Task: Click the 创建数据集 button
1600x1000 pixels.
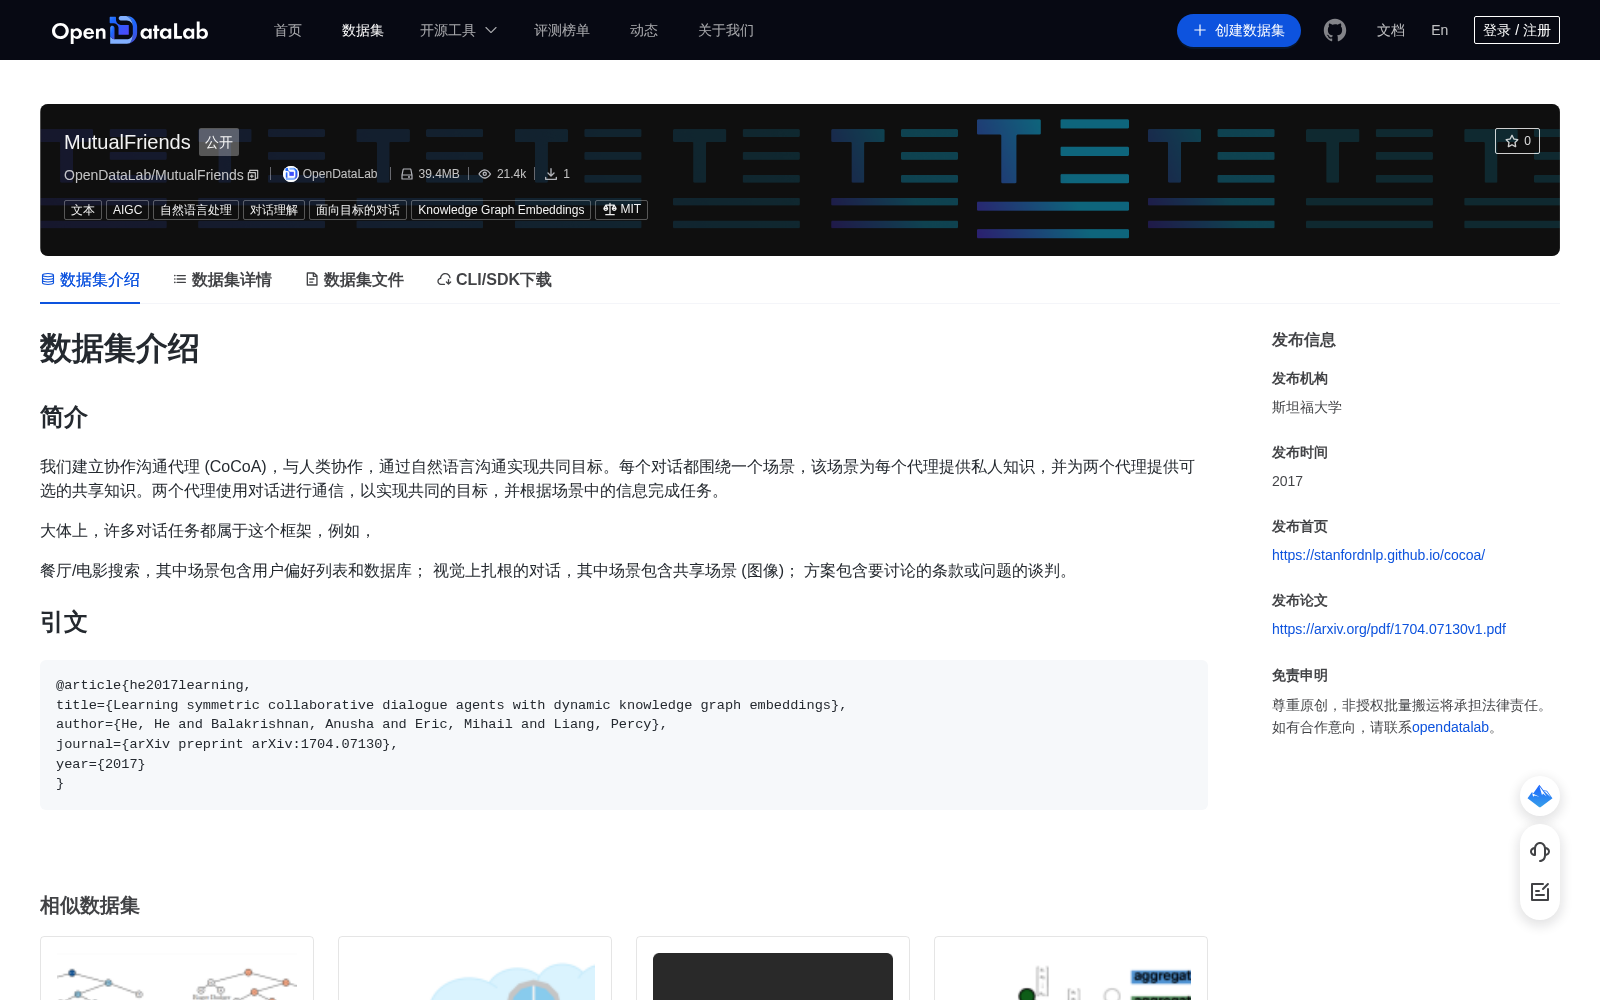Action: (x=1239, y=30)
